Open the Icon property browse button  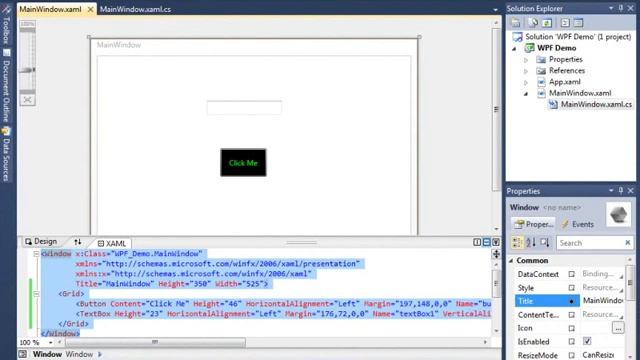click(x=618, y=328)
